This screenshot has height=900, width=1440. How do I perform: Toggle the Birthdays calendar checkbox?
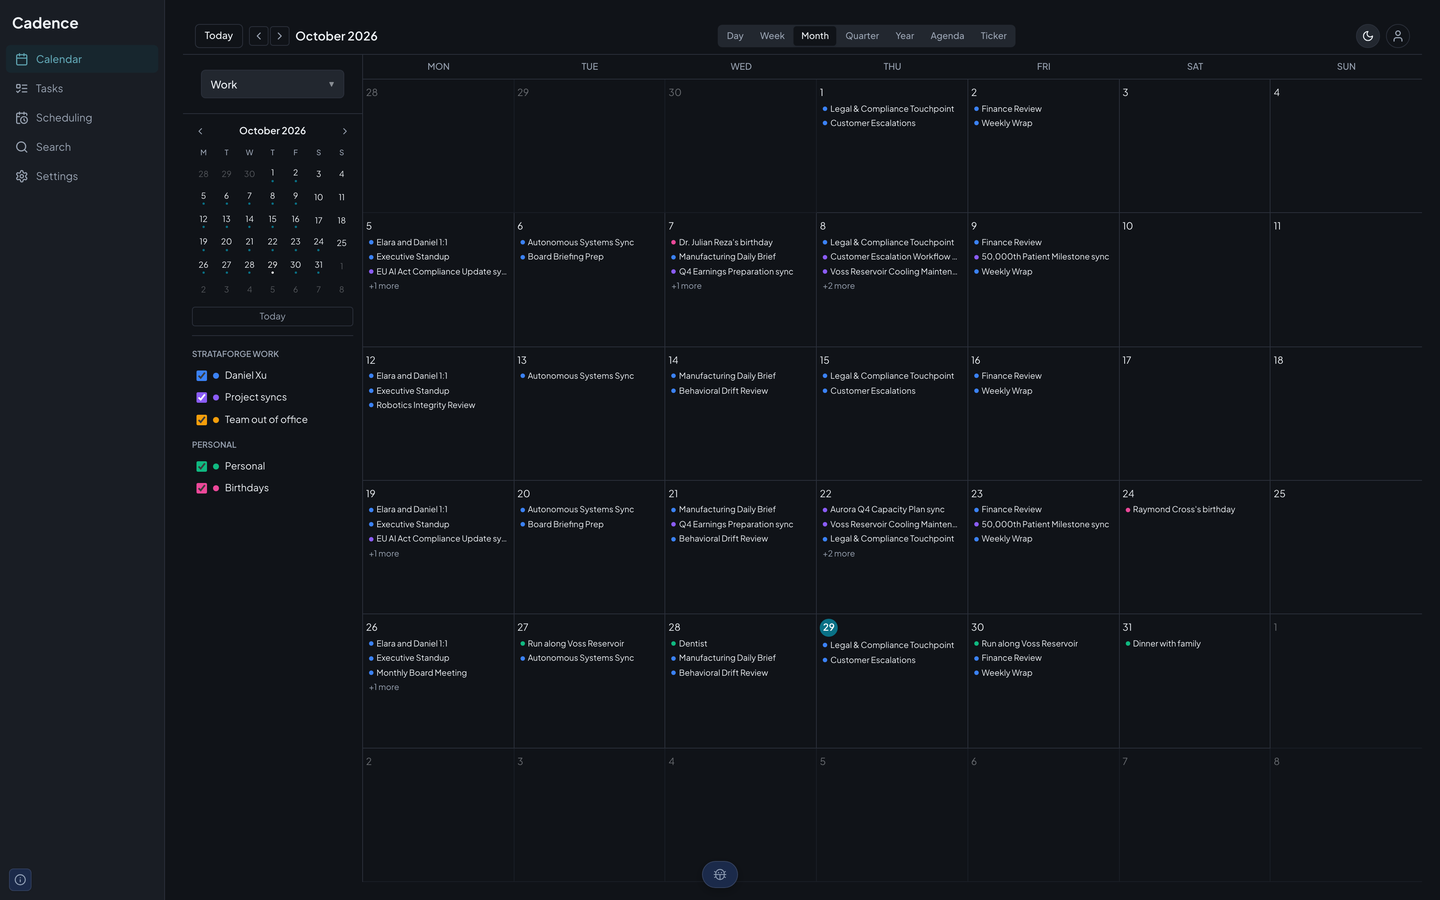(x=202, y=488)
